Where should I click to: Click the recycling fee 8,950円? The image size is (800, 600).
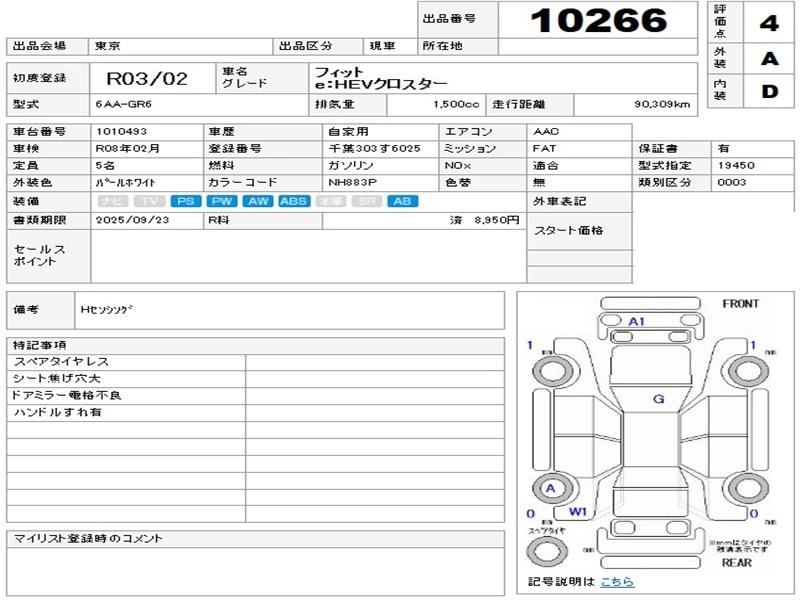(x=497, y=220)
